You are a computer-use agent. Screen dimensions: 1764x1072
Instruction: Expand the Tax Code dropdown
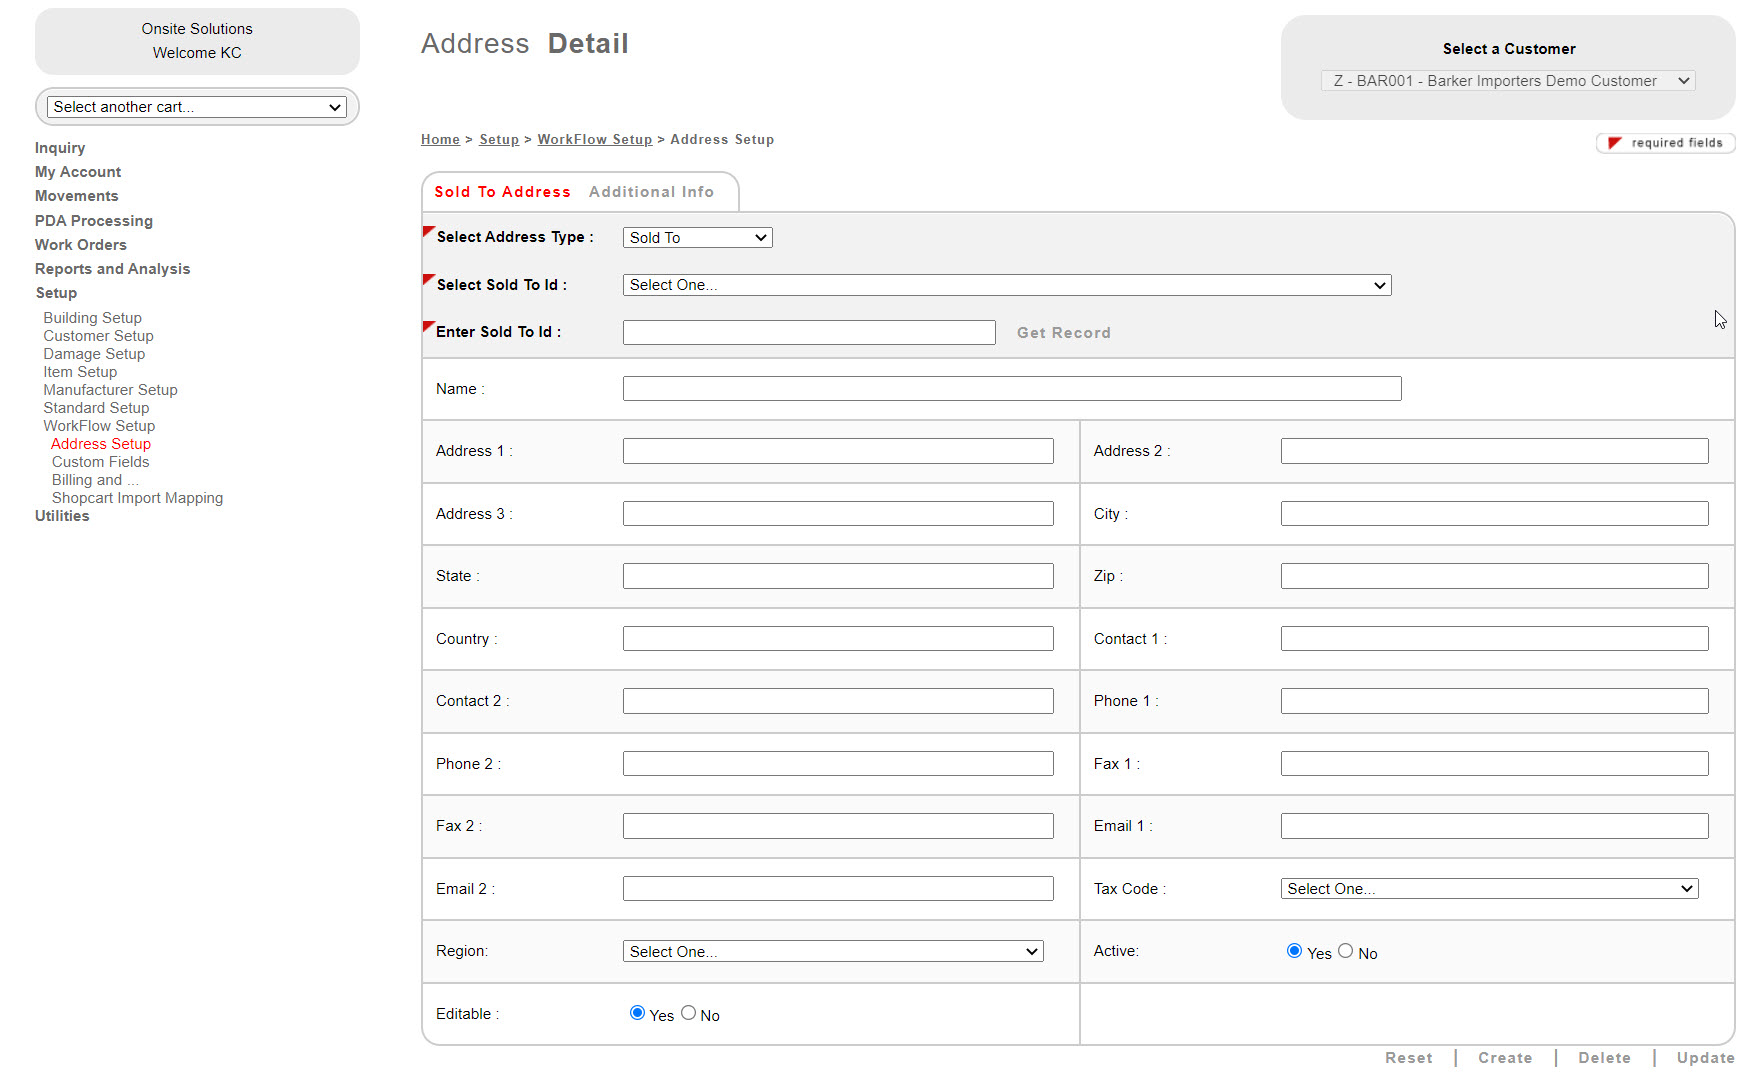coord(1489,889)
